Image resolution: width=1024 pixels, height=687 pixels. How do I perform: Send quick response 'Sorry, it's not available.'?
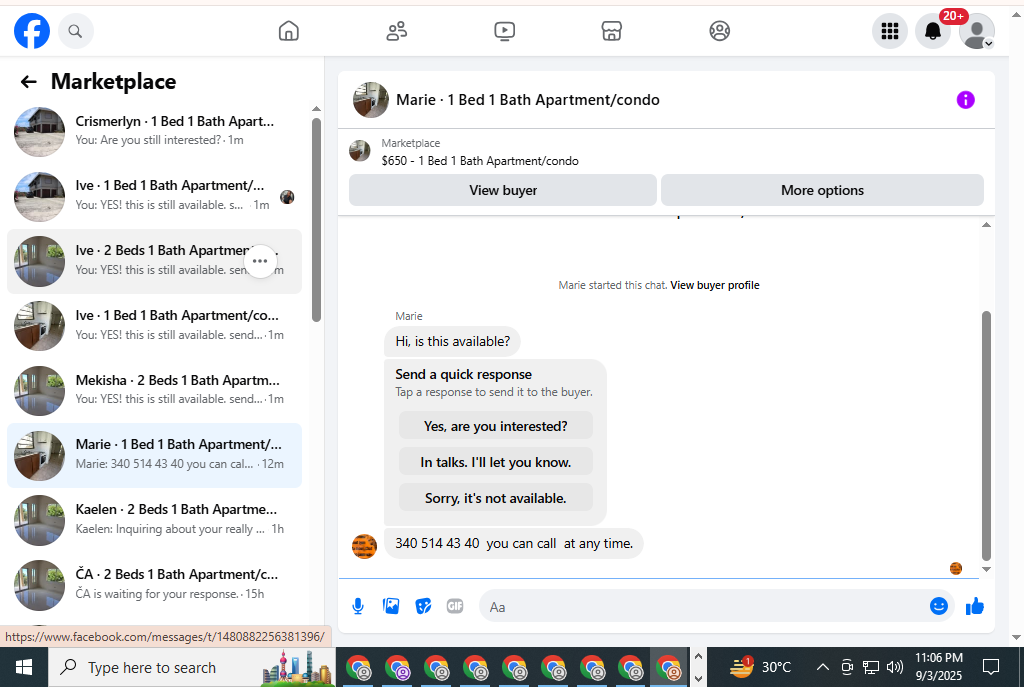tap(496, 498)
